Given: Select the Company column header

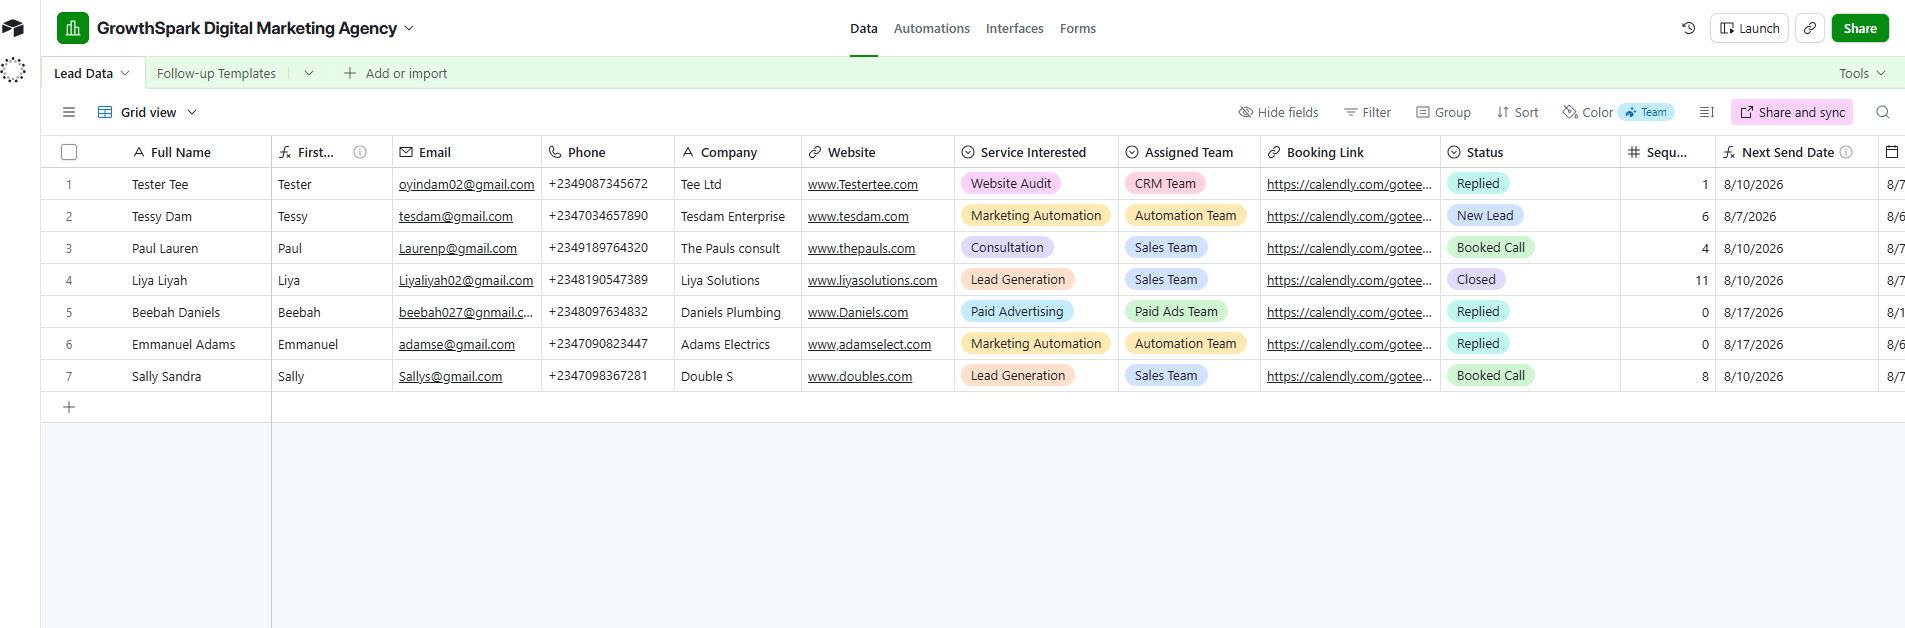Looking at the screenshot, I should click(x=738, y=152).
